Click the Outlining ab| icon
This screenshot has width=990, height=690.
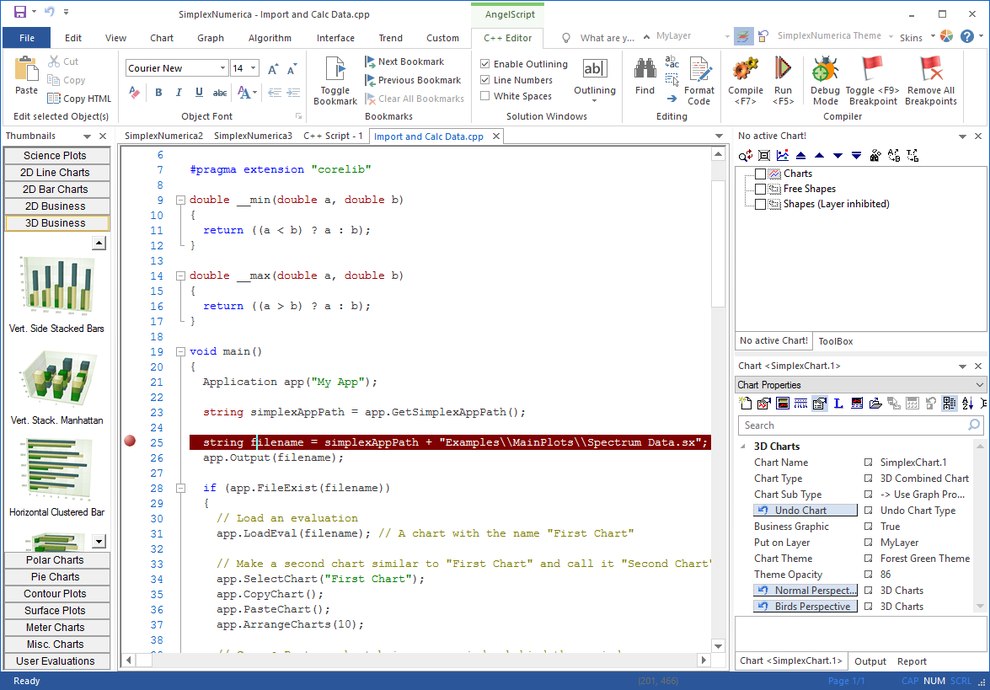(594, 69)
